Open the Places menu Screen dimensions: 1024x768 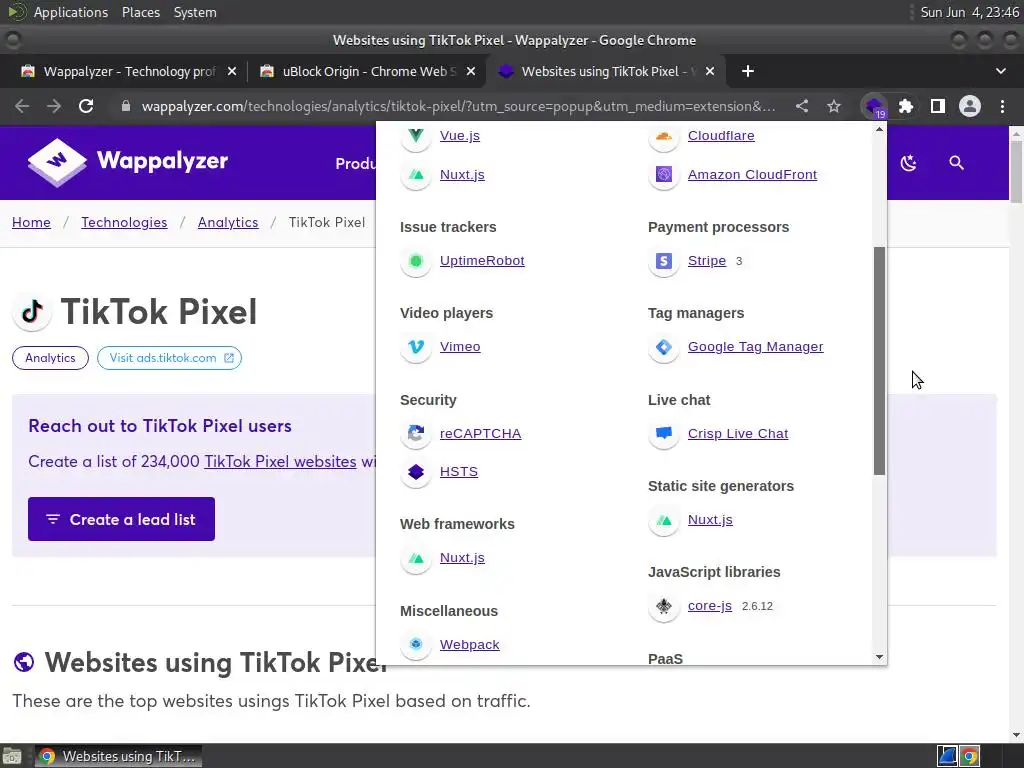(140, 12)
